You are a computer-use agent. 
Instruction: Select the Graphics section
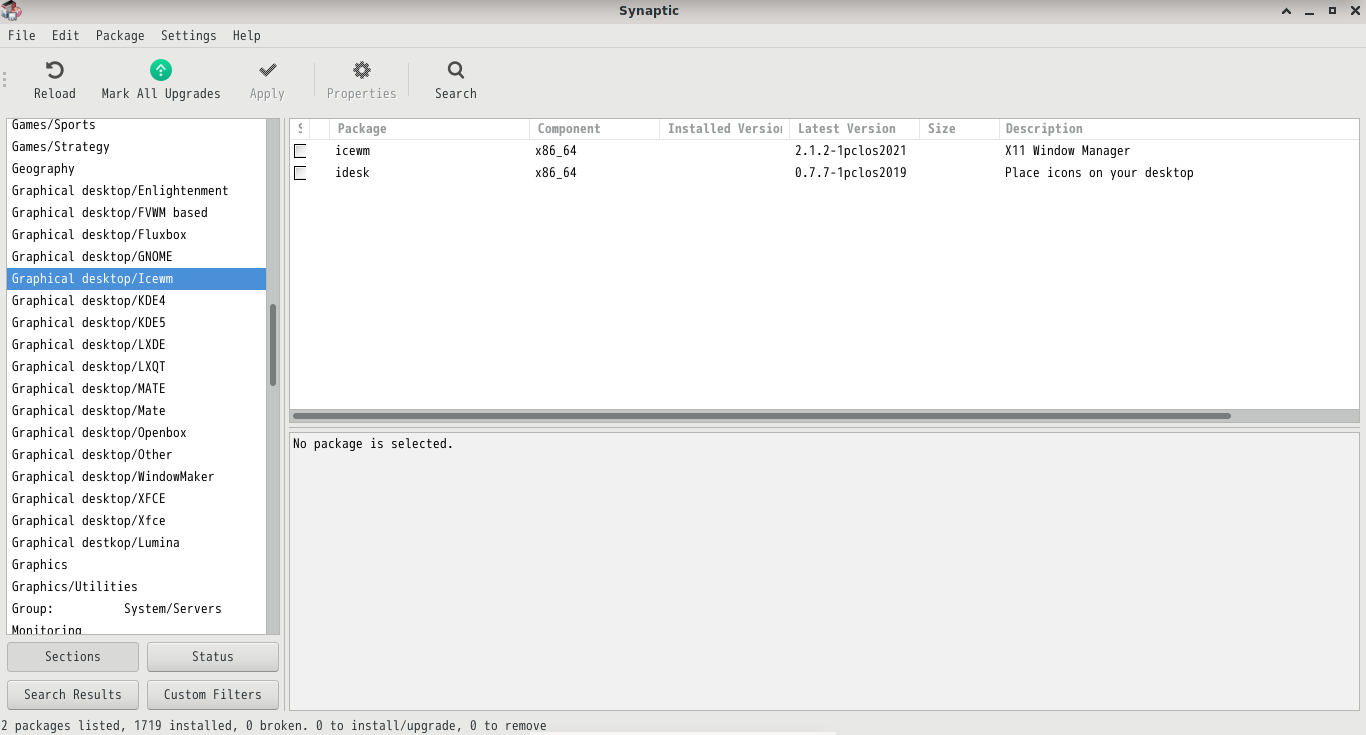click(136, 565)
